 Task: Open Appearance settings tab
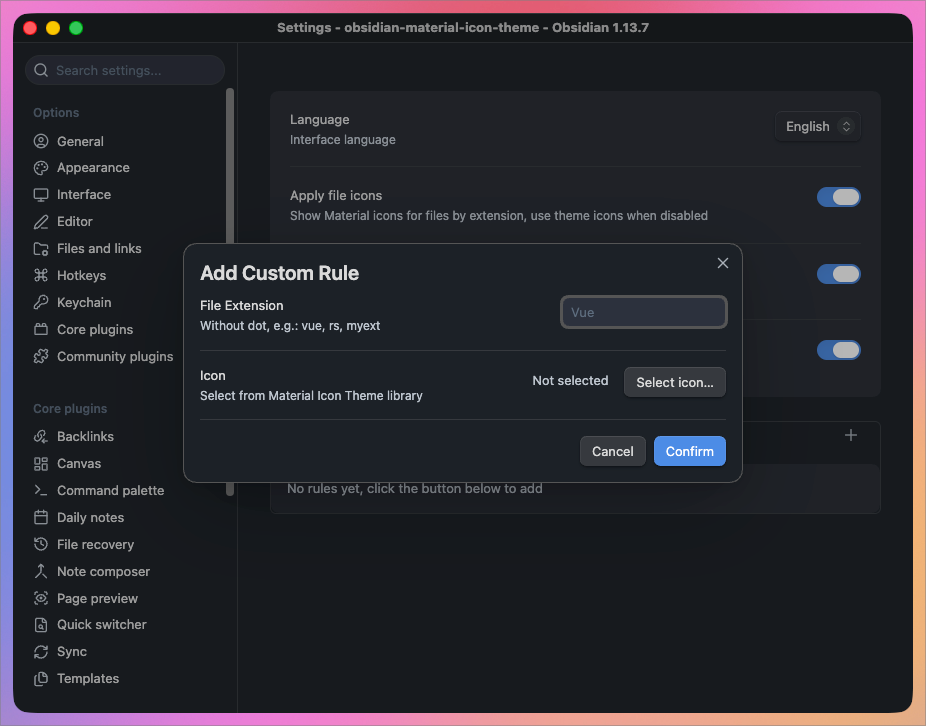pos(93,168)
